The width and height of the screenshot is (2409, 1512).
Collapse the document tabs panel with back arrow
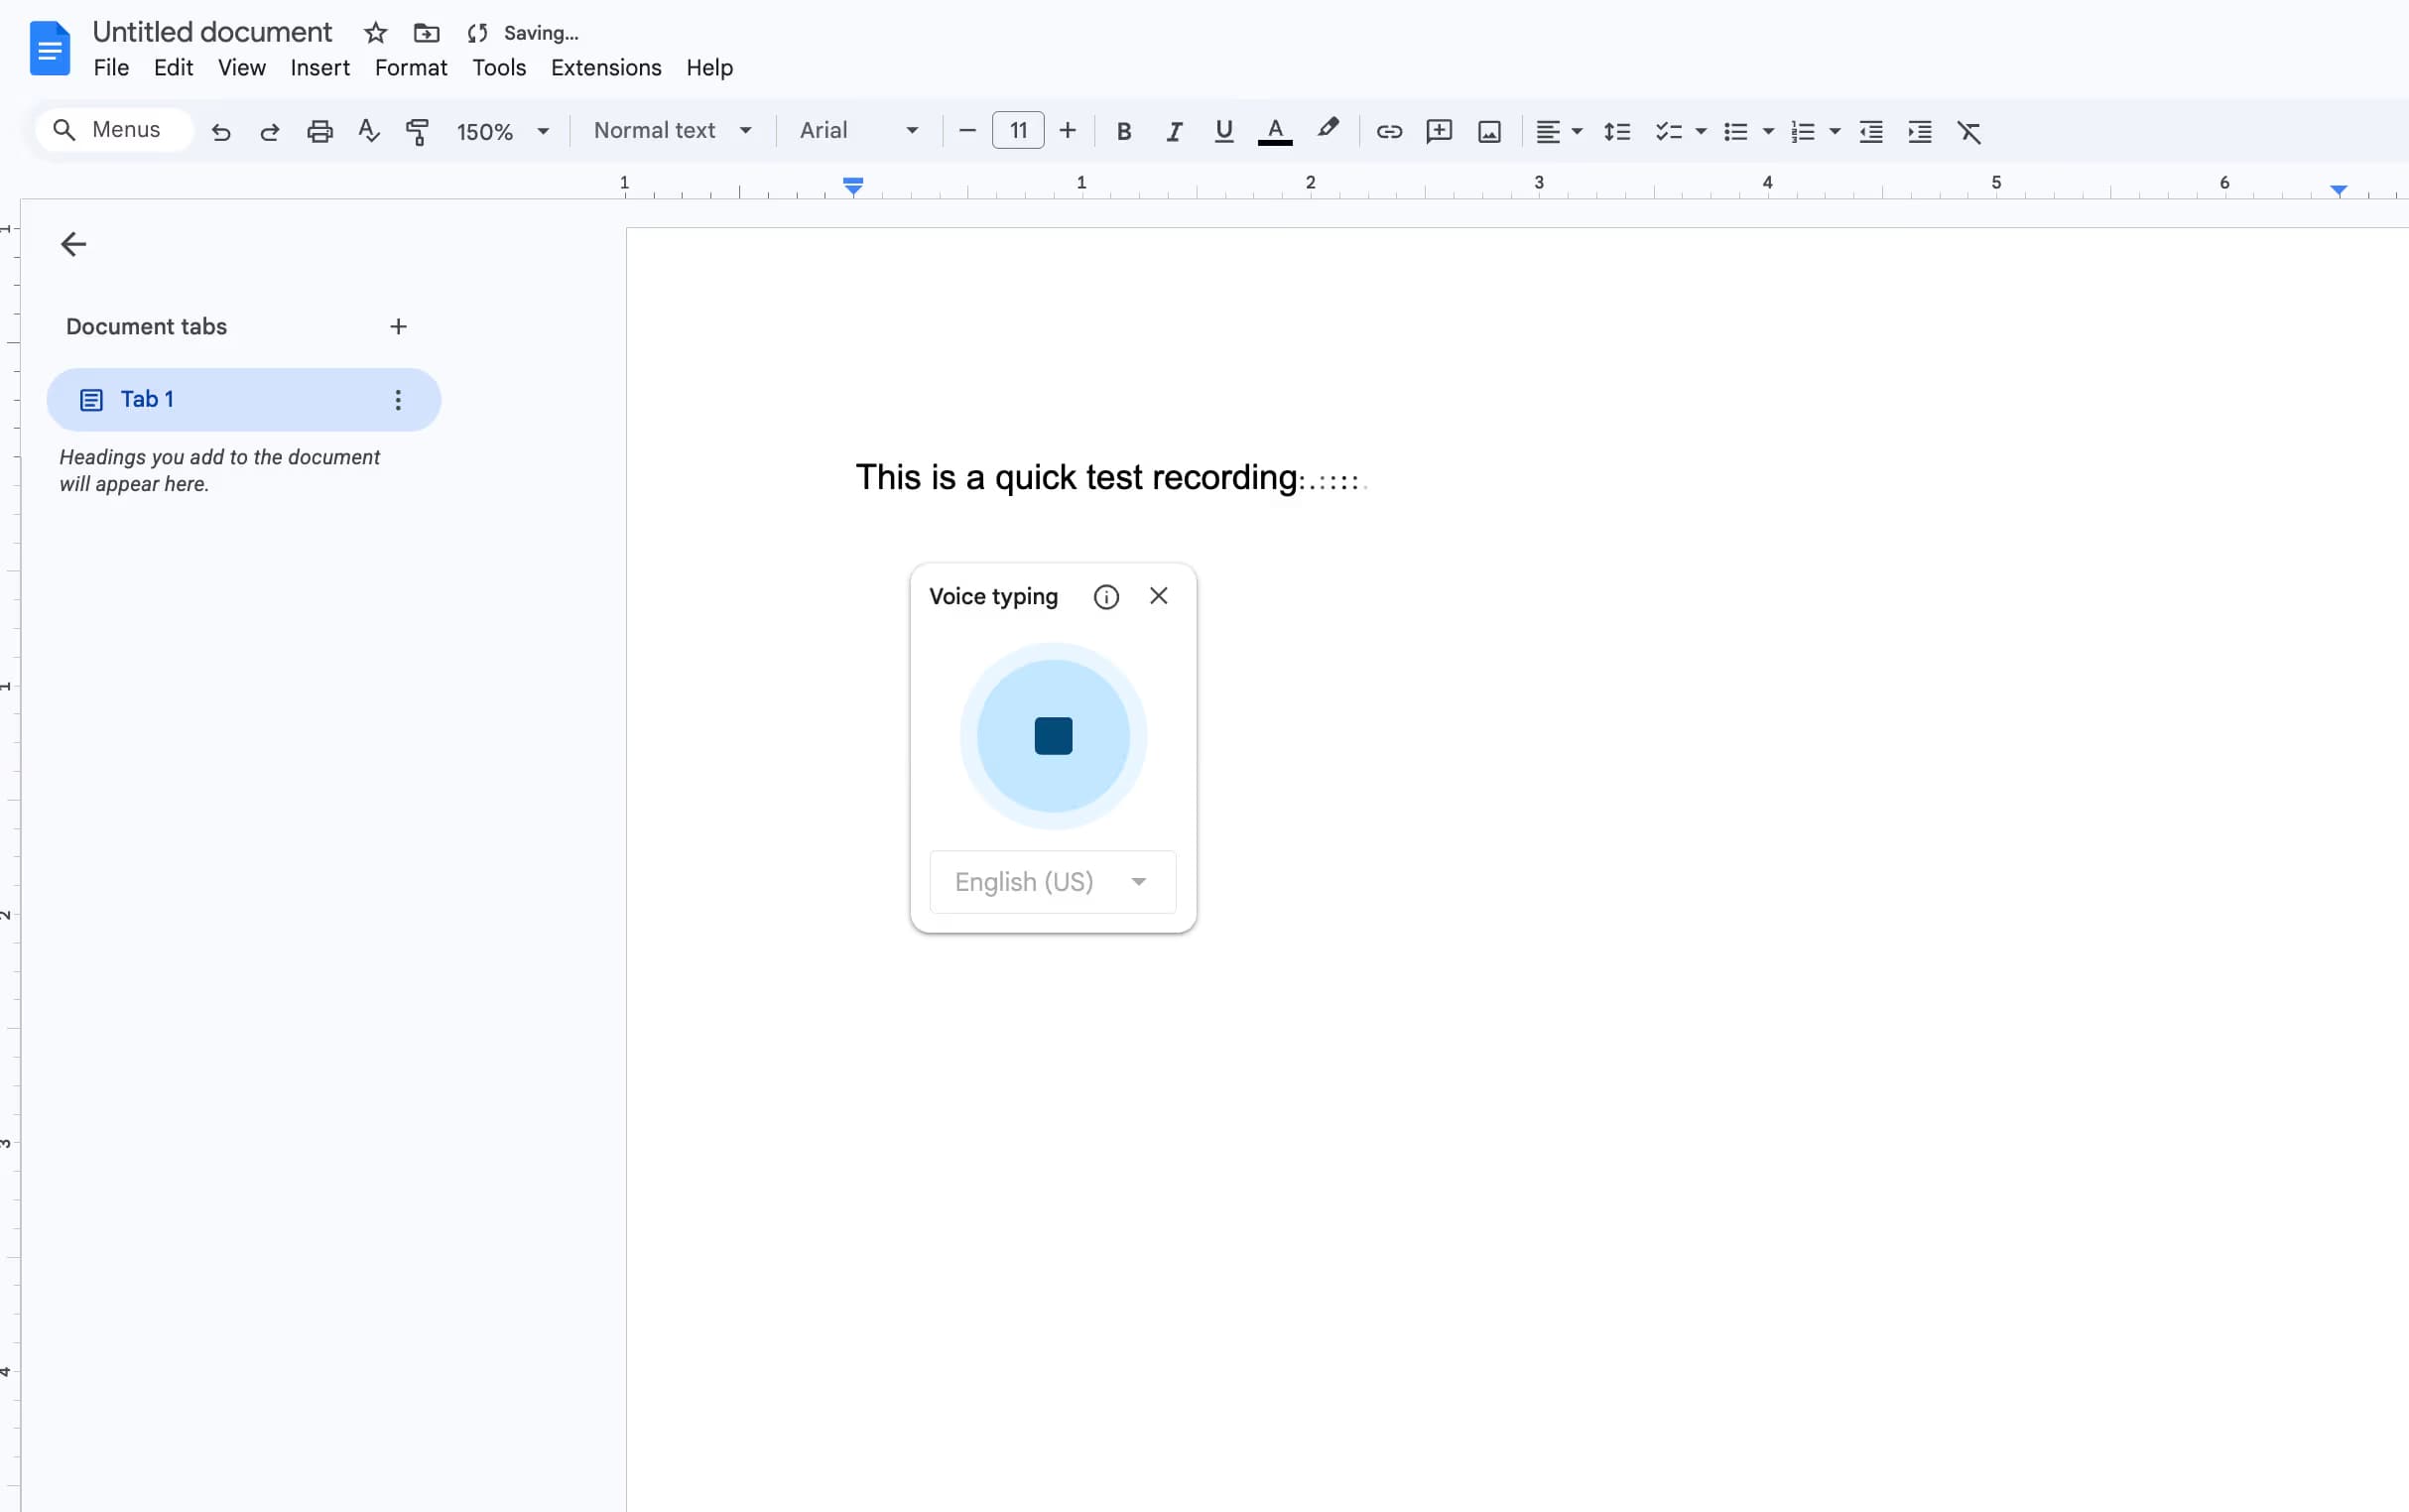[x=73, y=244]
